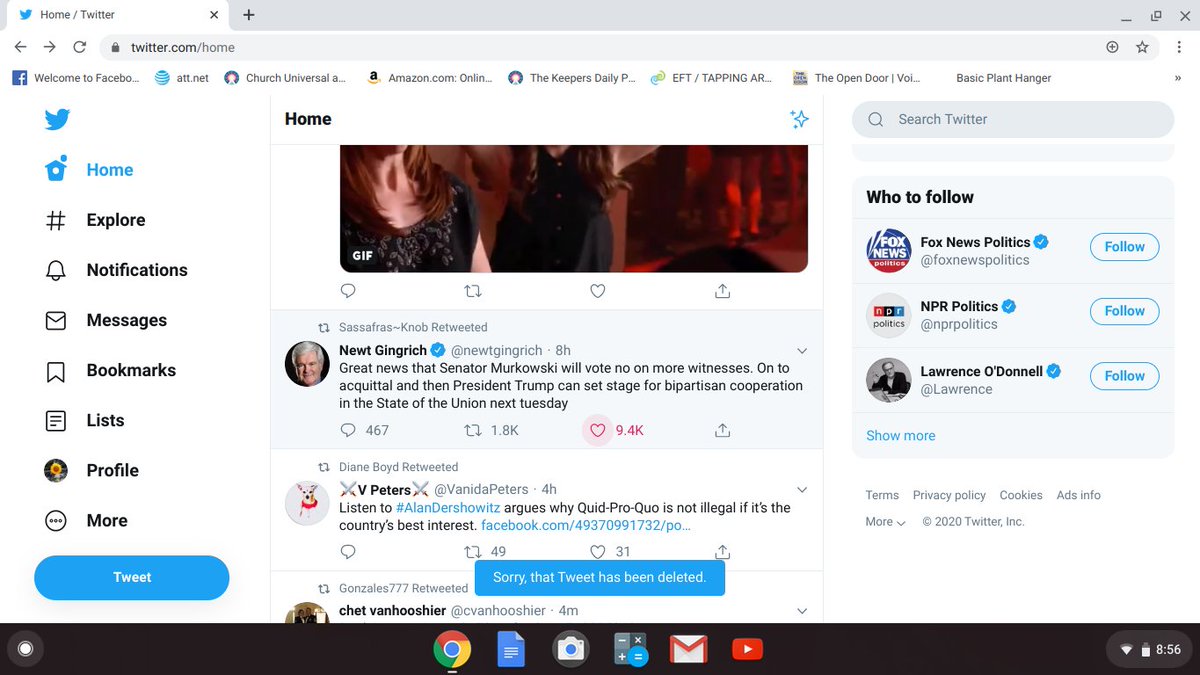Click Sassafras~Knob Retweeted label
This screenshot has width=1200, height=675.
413,327
